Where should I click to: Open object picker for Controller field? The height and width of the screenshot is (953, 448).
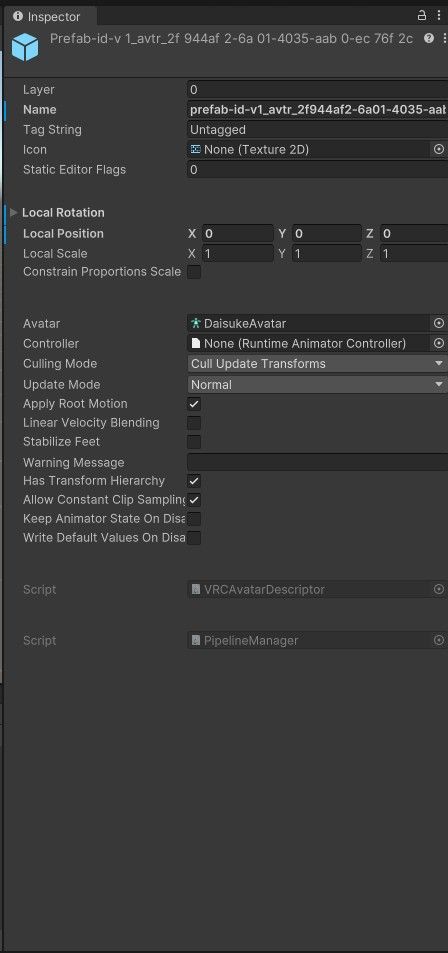(x=439, y=343)
